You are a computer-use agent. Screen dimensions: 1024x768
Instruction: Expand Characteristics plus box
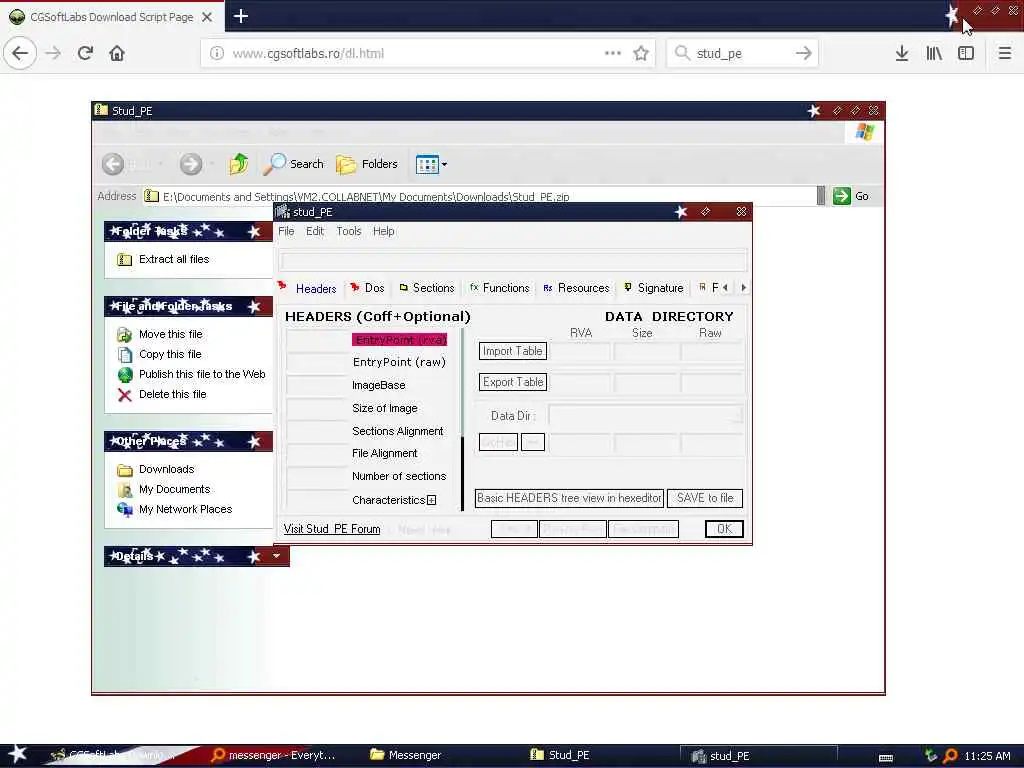432,500
